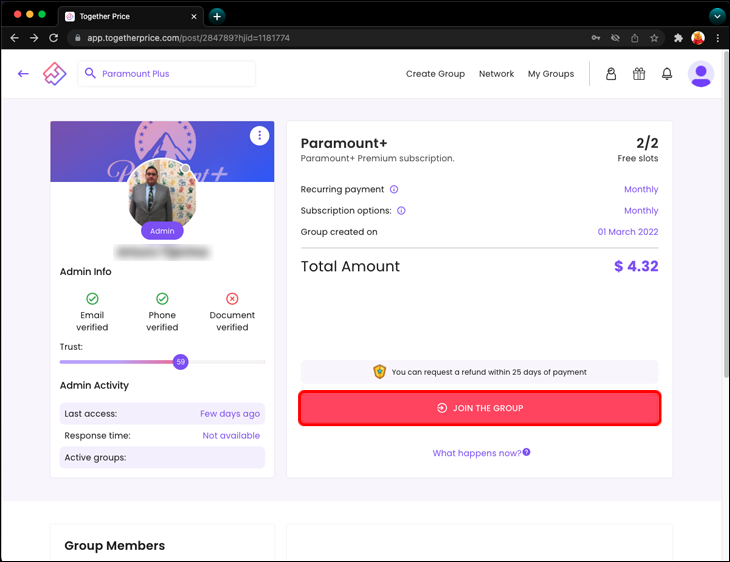
Task: Click the refund shield icon
Action: tap(379, 372)
